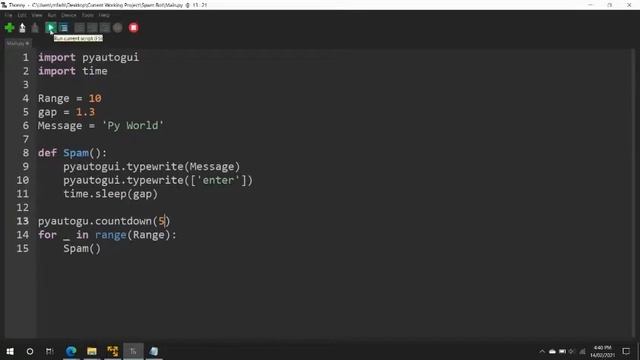Click the value 10 in Range assignment
This screenshot has width=640, height=360.
95,98
